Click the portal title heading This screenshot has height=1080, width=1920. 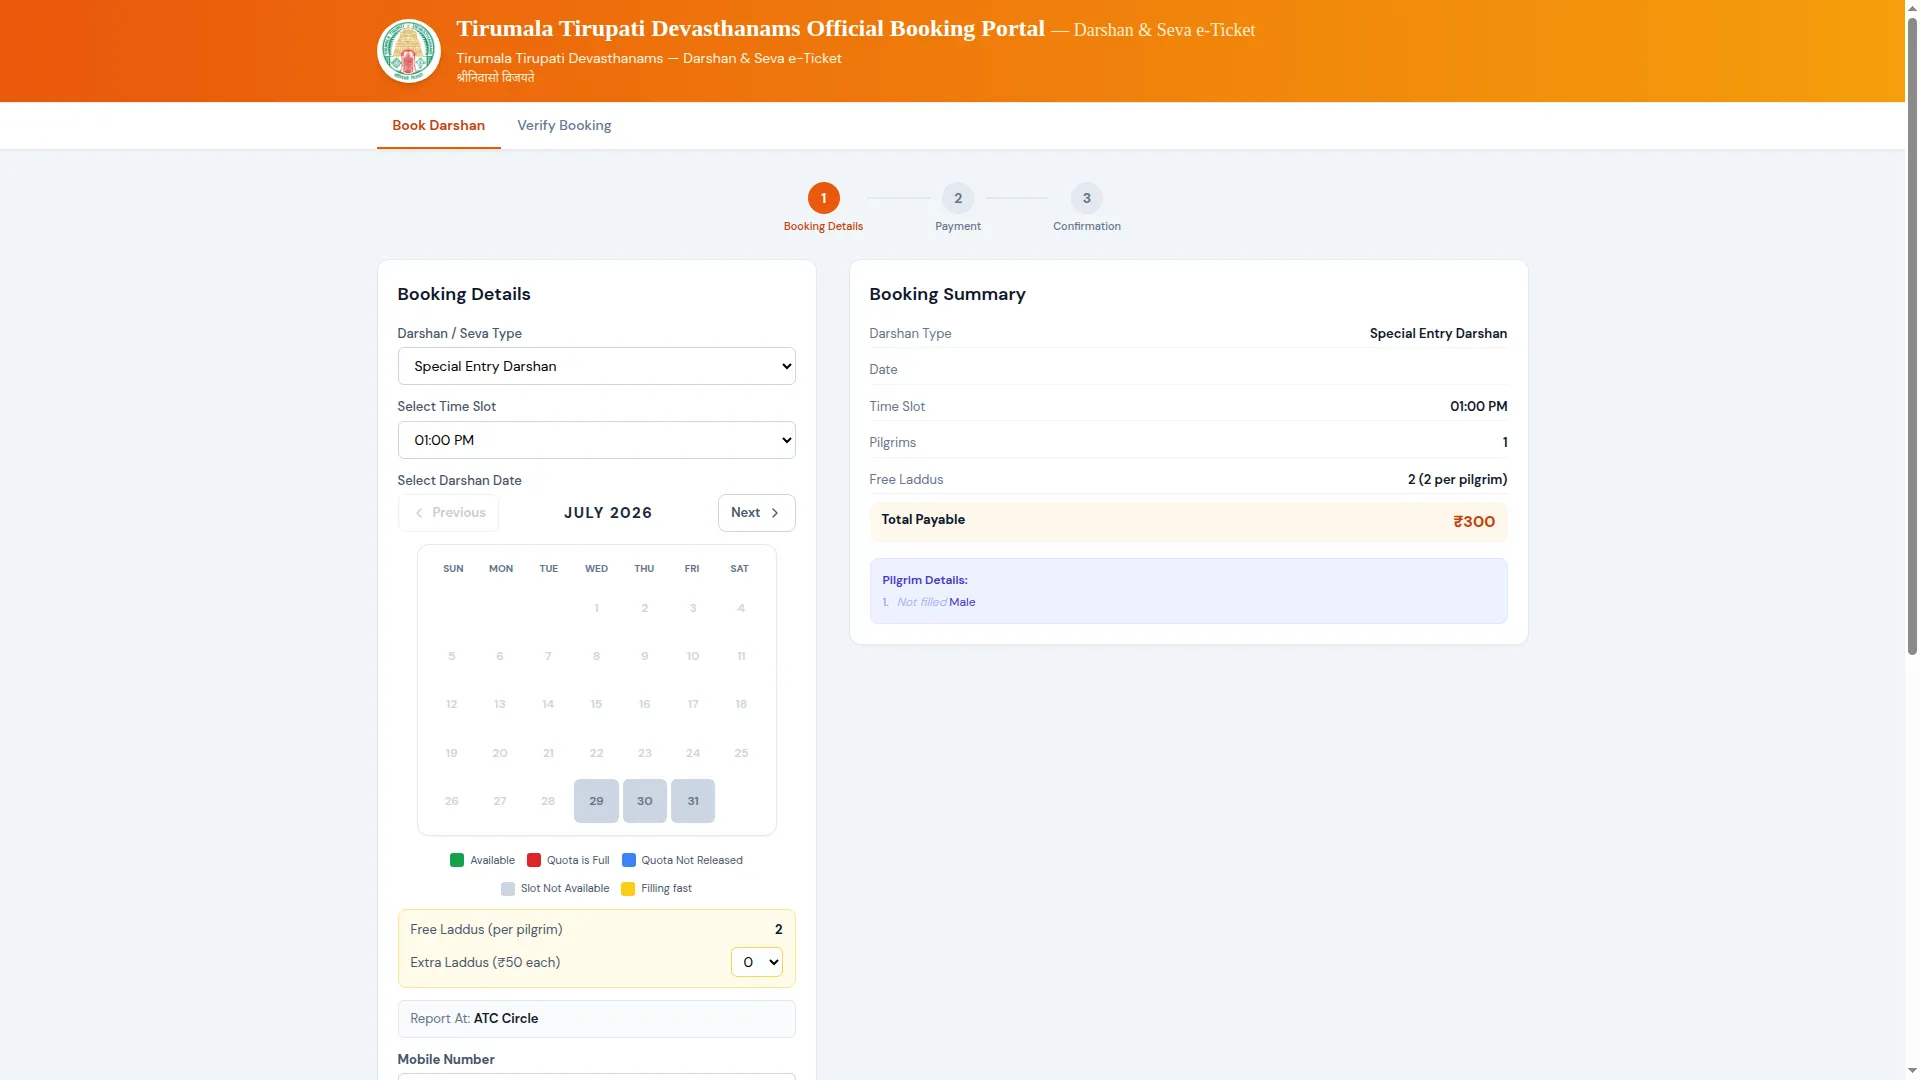pyautogui.click(x=750, y=28)
